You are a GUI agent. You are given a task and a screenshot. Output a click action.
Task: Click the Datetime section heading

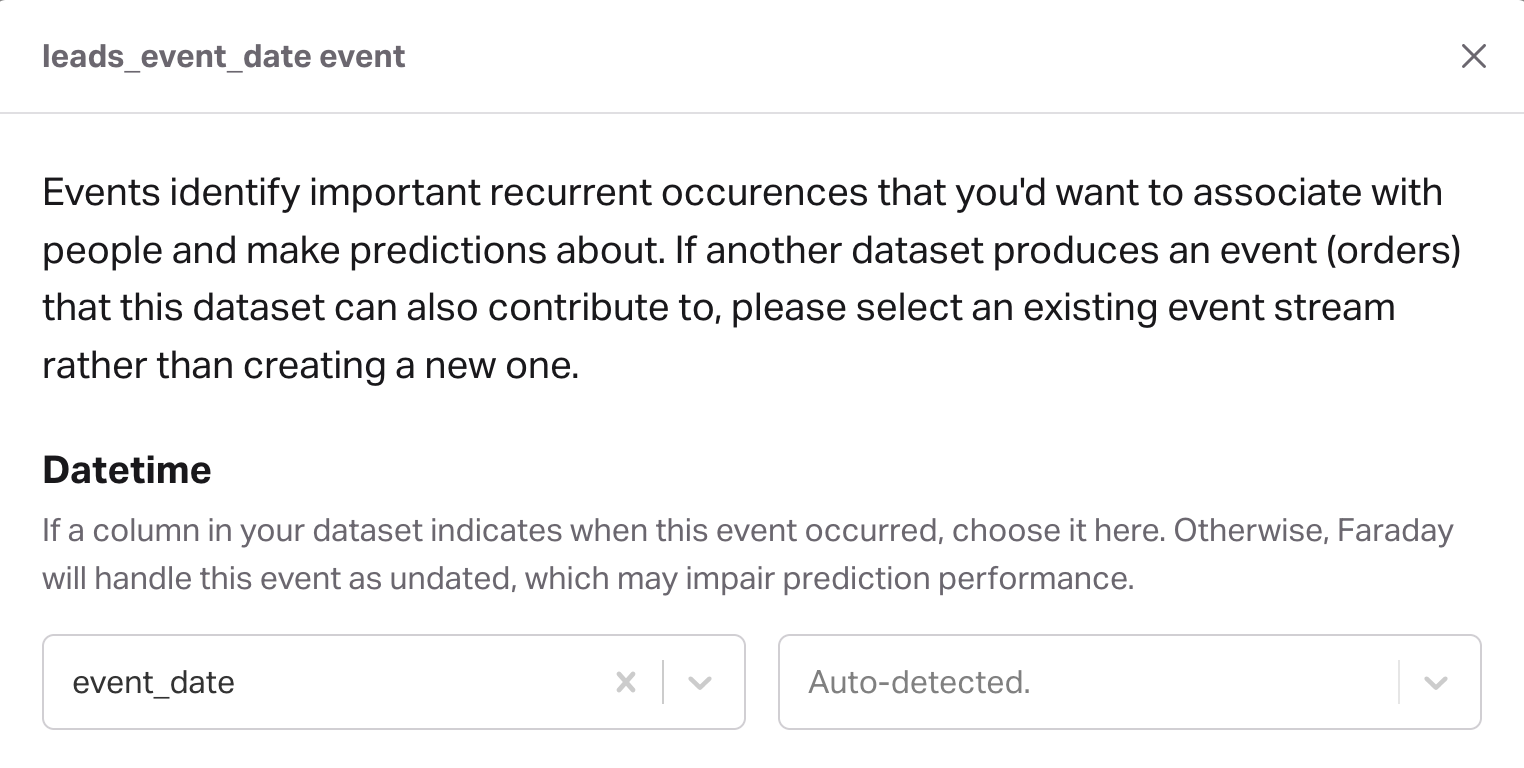point(127,469)
